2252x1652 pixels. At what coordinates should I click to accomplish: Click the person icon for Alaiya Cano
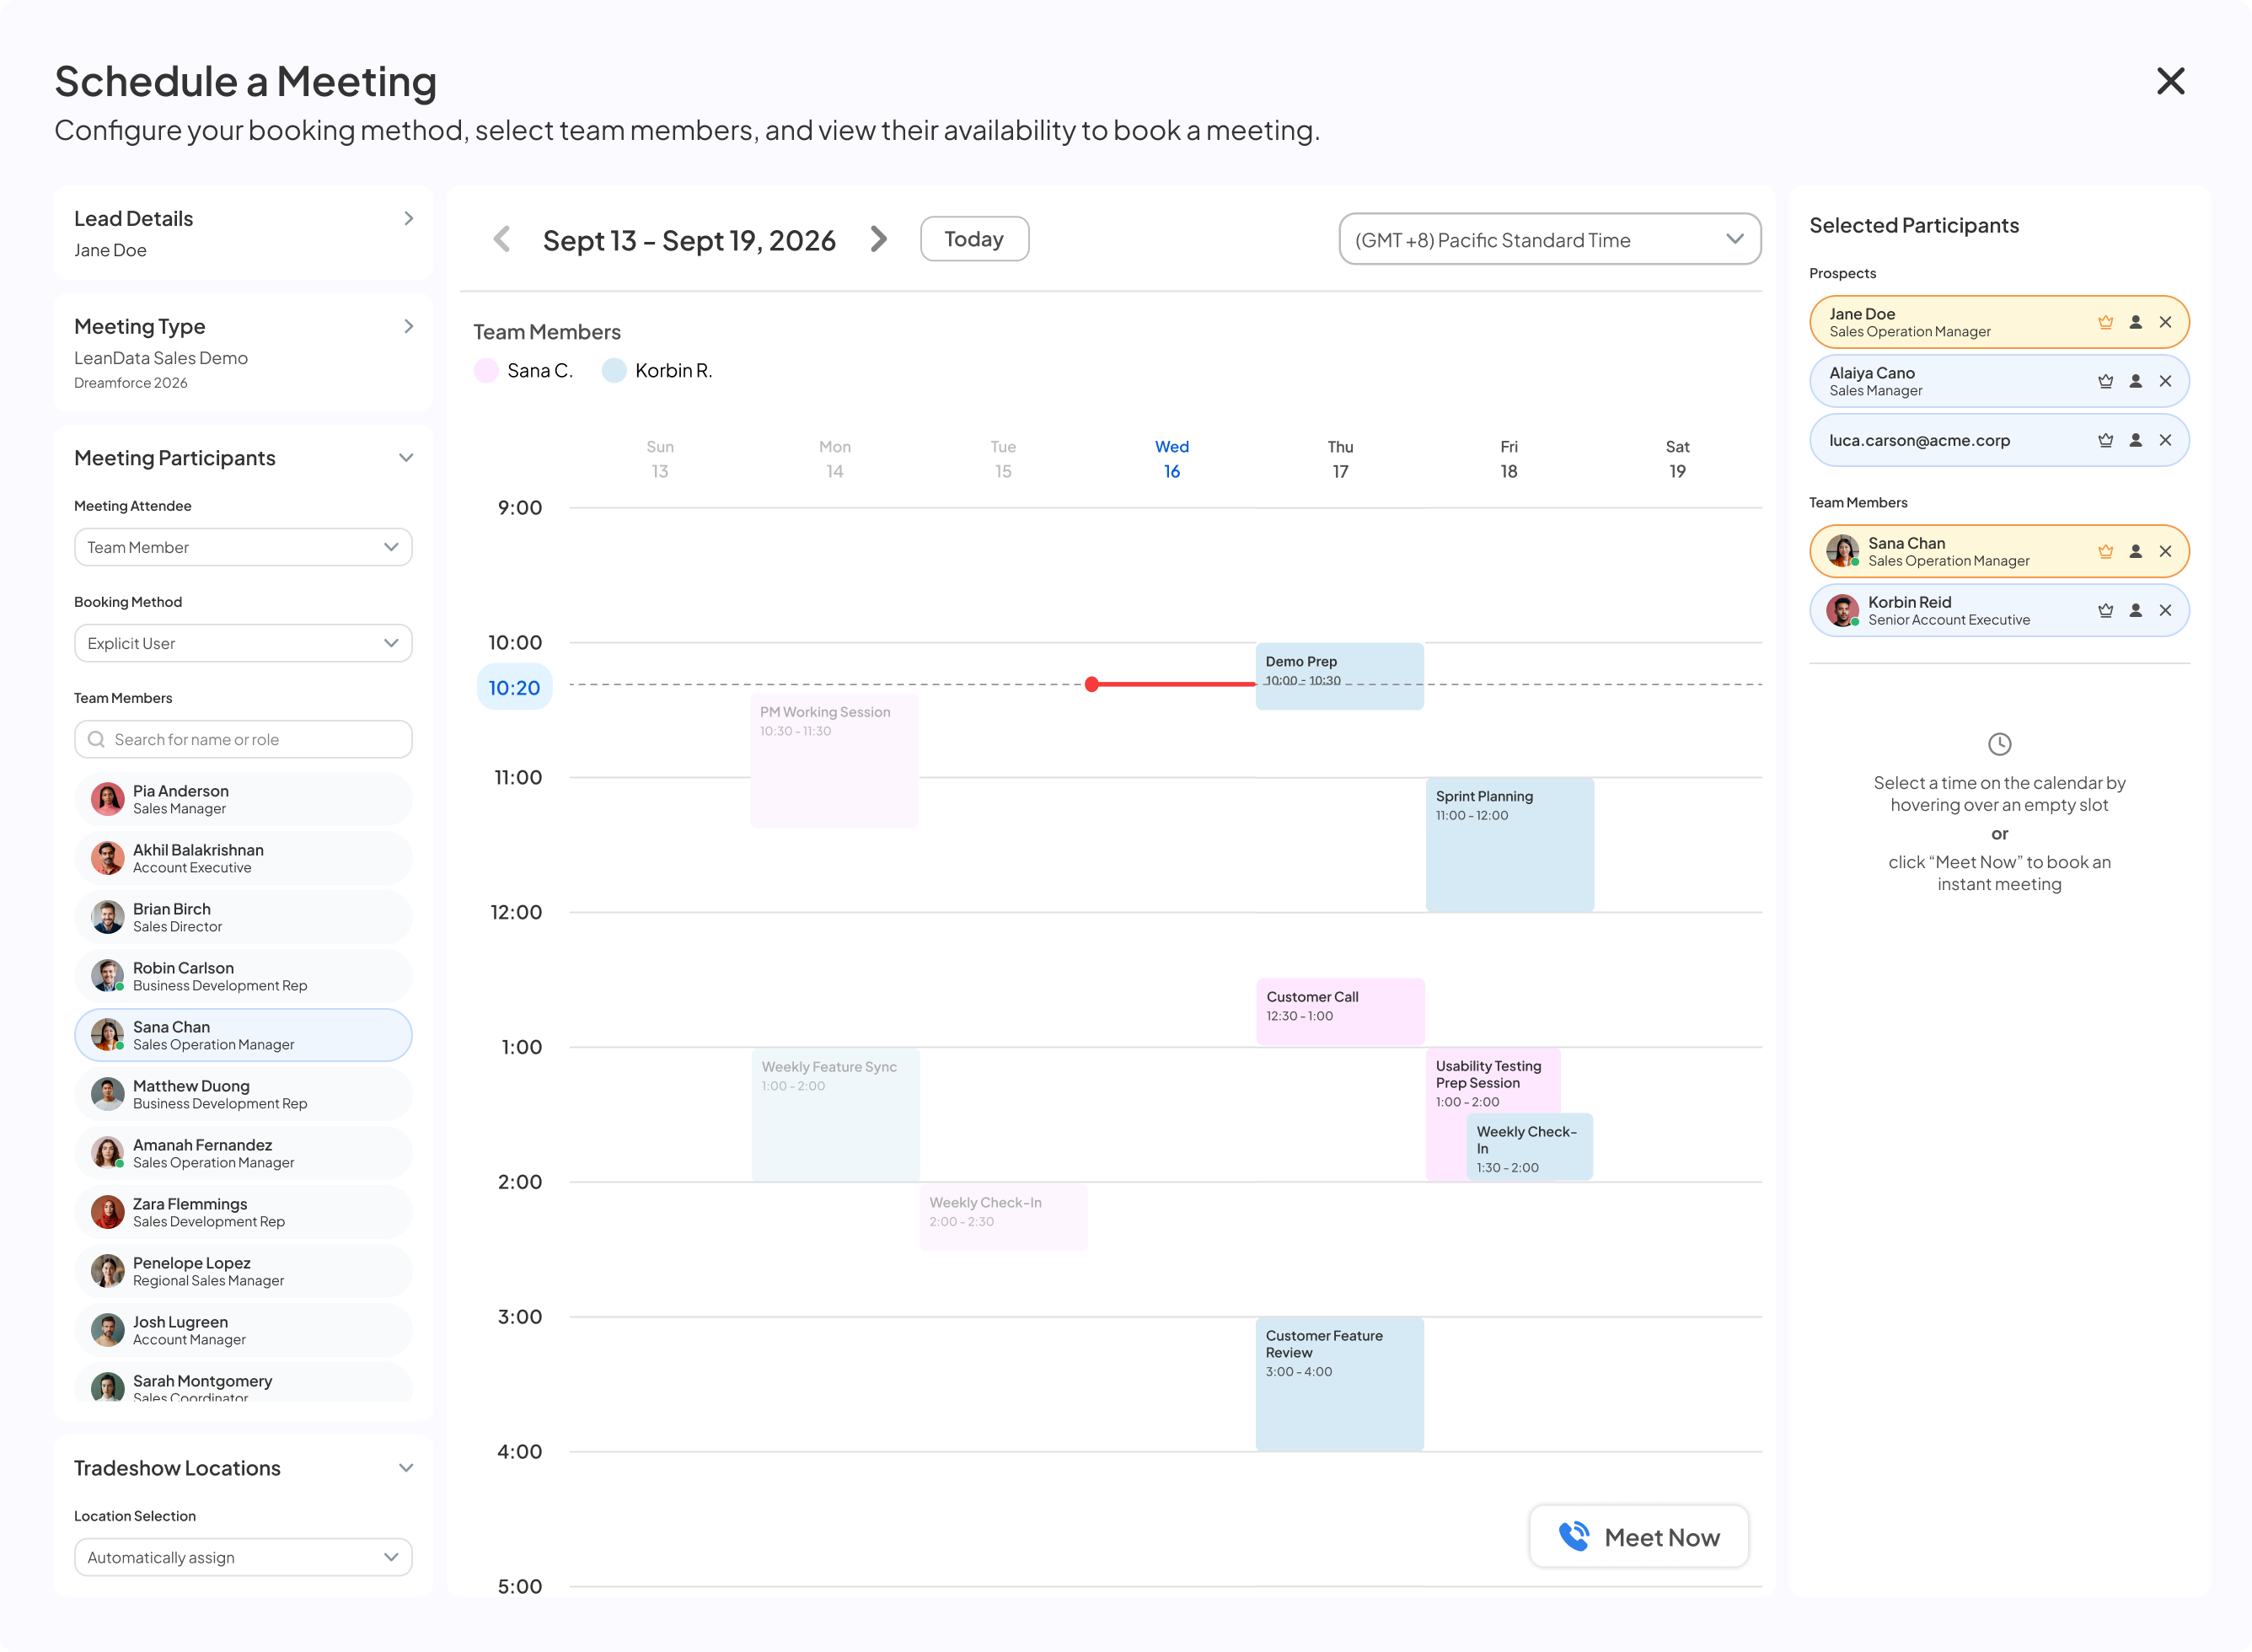[x=2135, y=381]
